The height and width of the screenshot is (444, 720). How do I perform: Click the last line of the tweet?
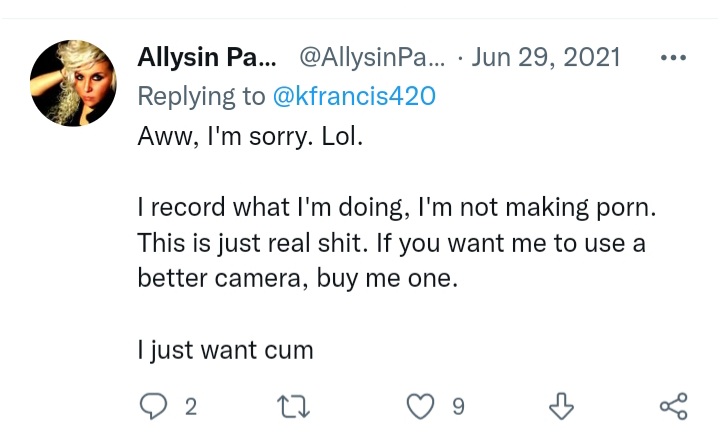pos(225,350)
